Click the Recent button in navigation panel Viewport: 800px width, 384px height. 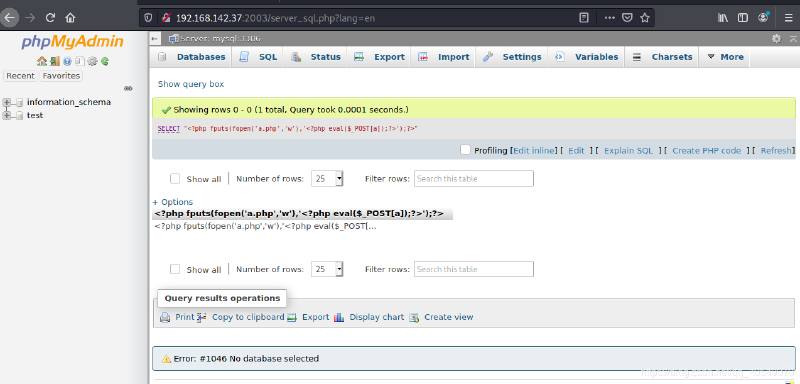[x=20, y=76]
